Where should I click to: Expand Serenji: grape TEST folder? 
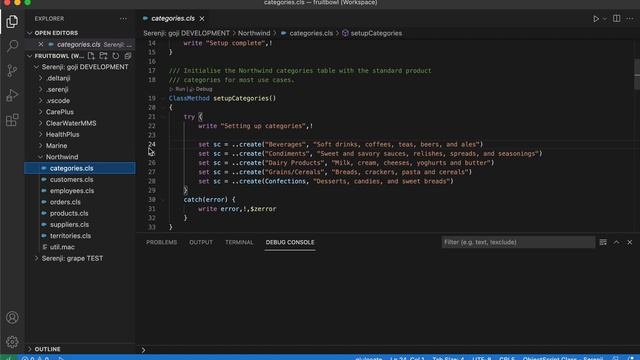click(36, 258)
